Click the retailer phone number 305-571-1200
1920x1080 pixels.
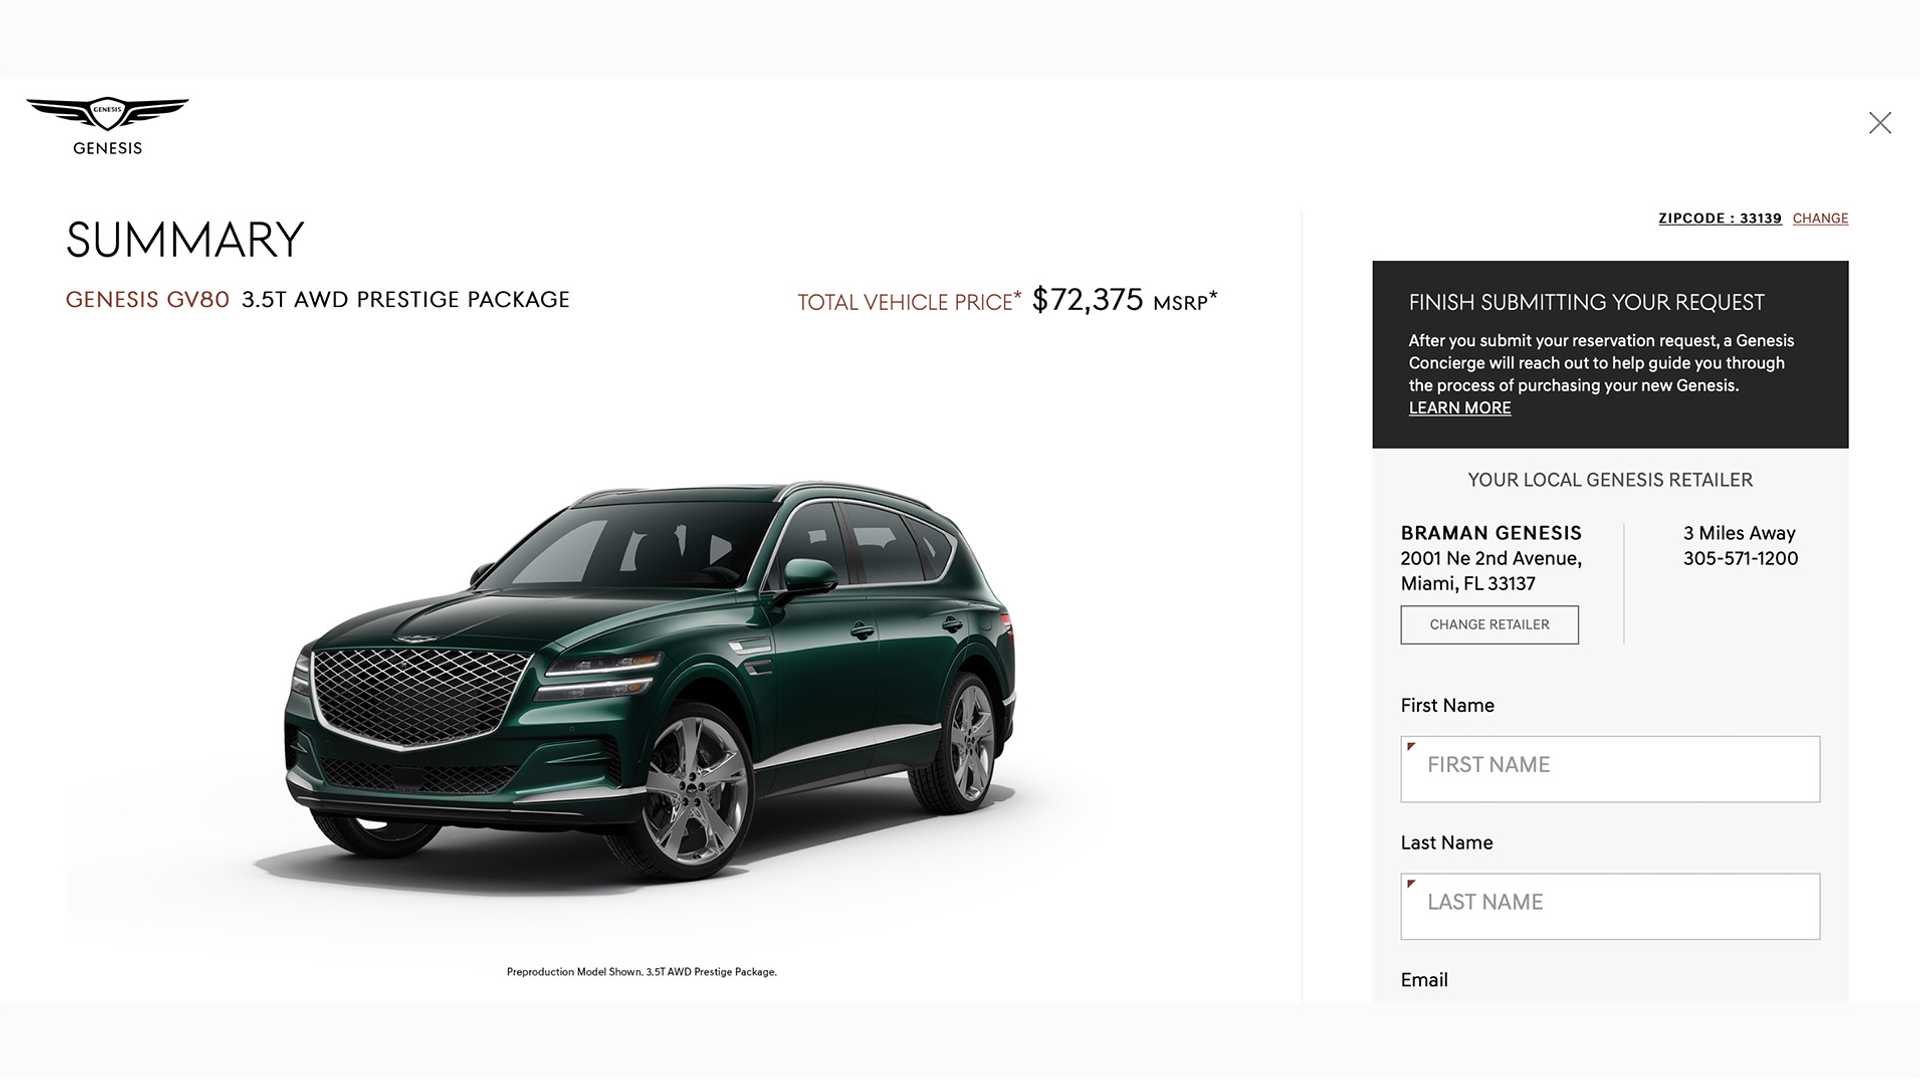coord(1740,558)
